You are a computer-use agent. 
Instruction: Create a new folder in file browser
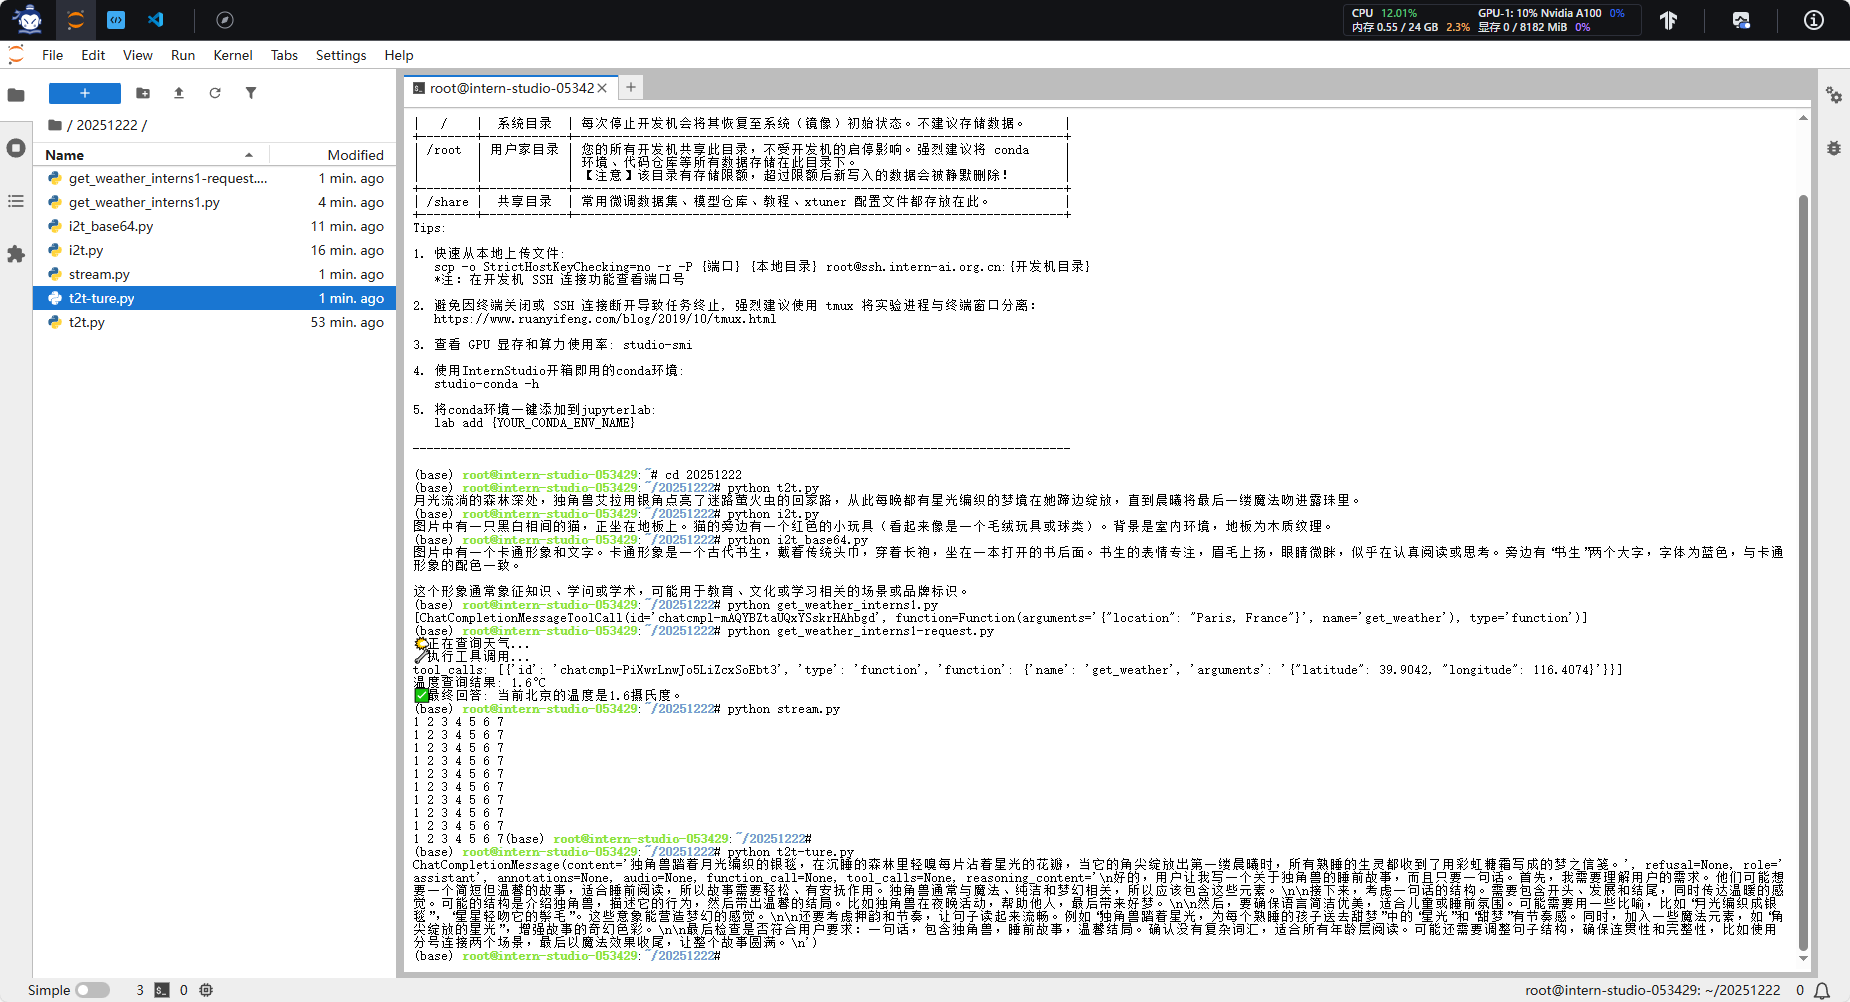tap(143, 93)
